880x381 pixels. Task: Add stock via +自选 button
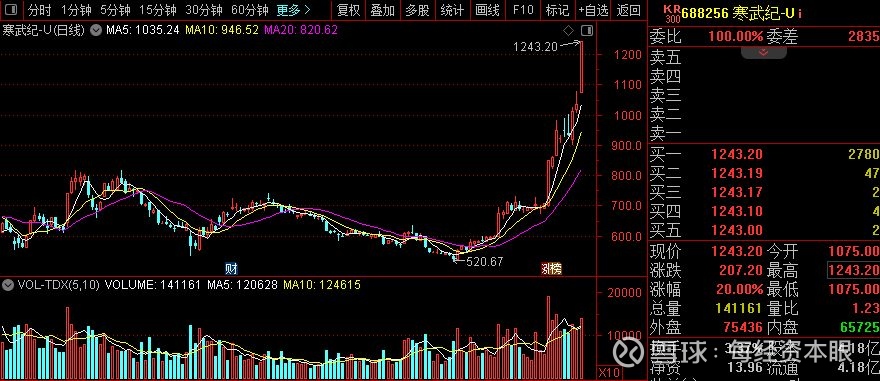[593, 10]
